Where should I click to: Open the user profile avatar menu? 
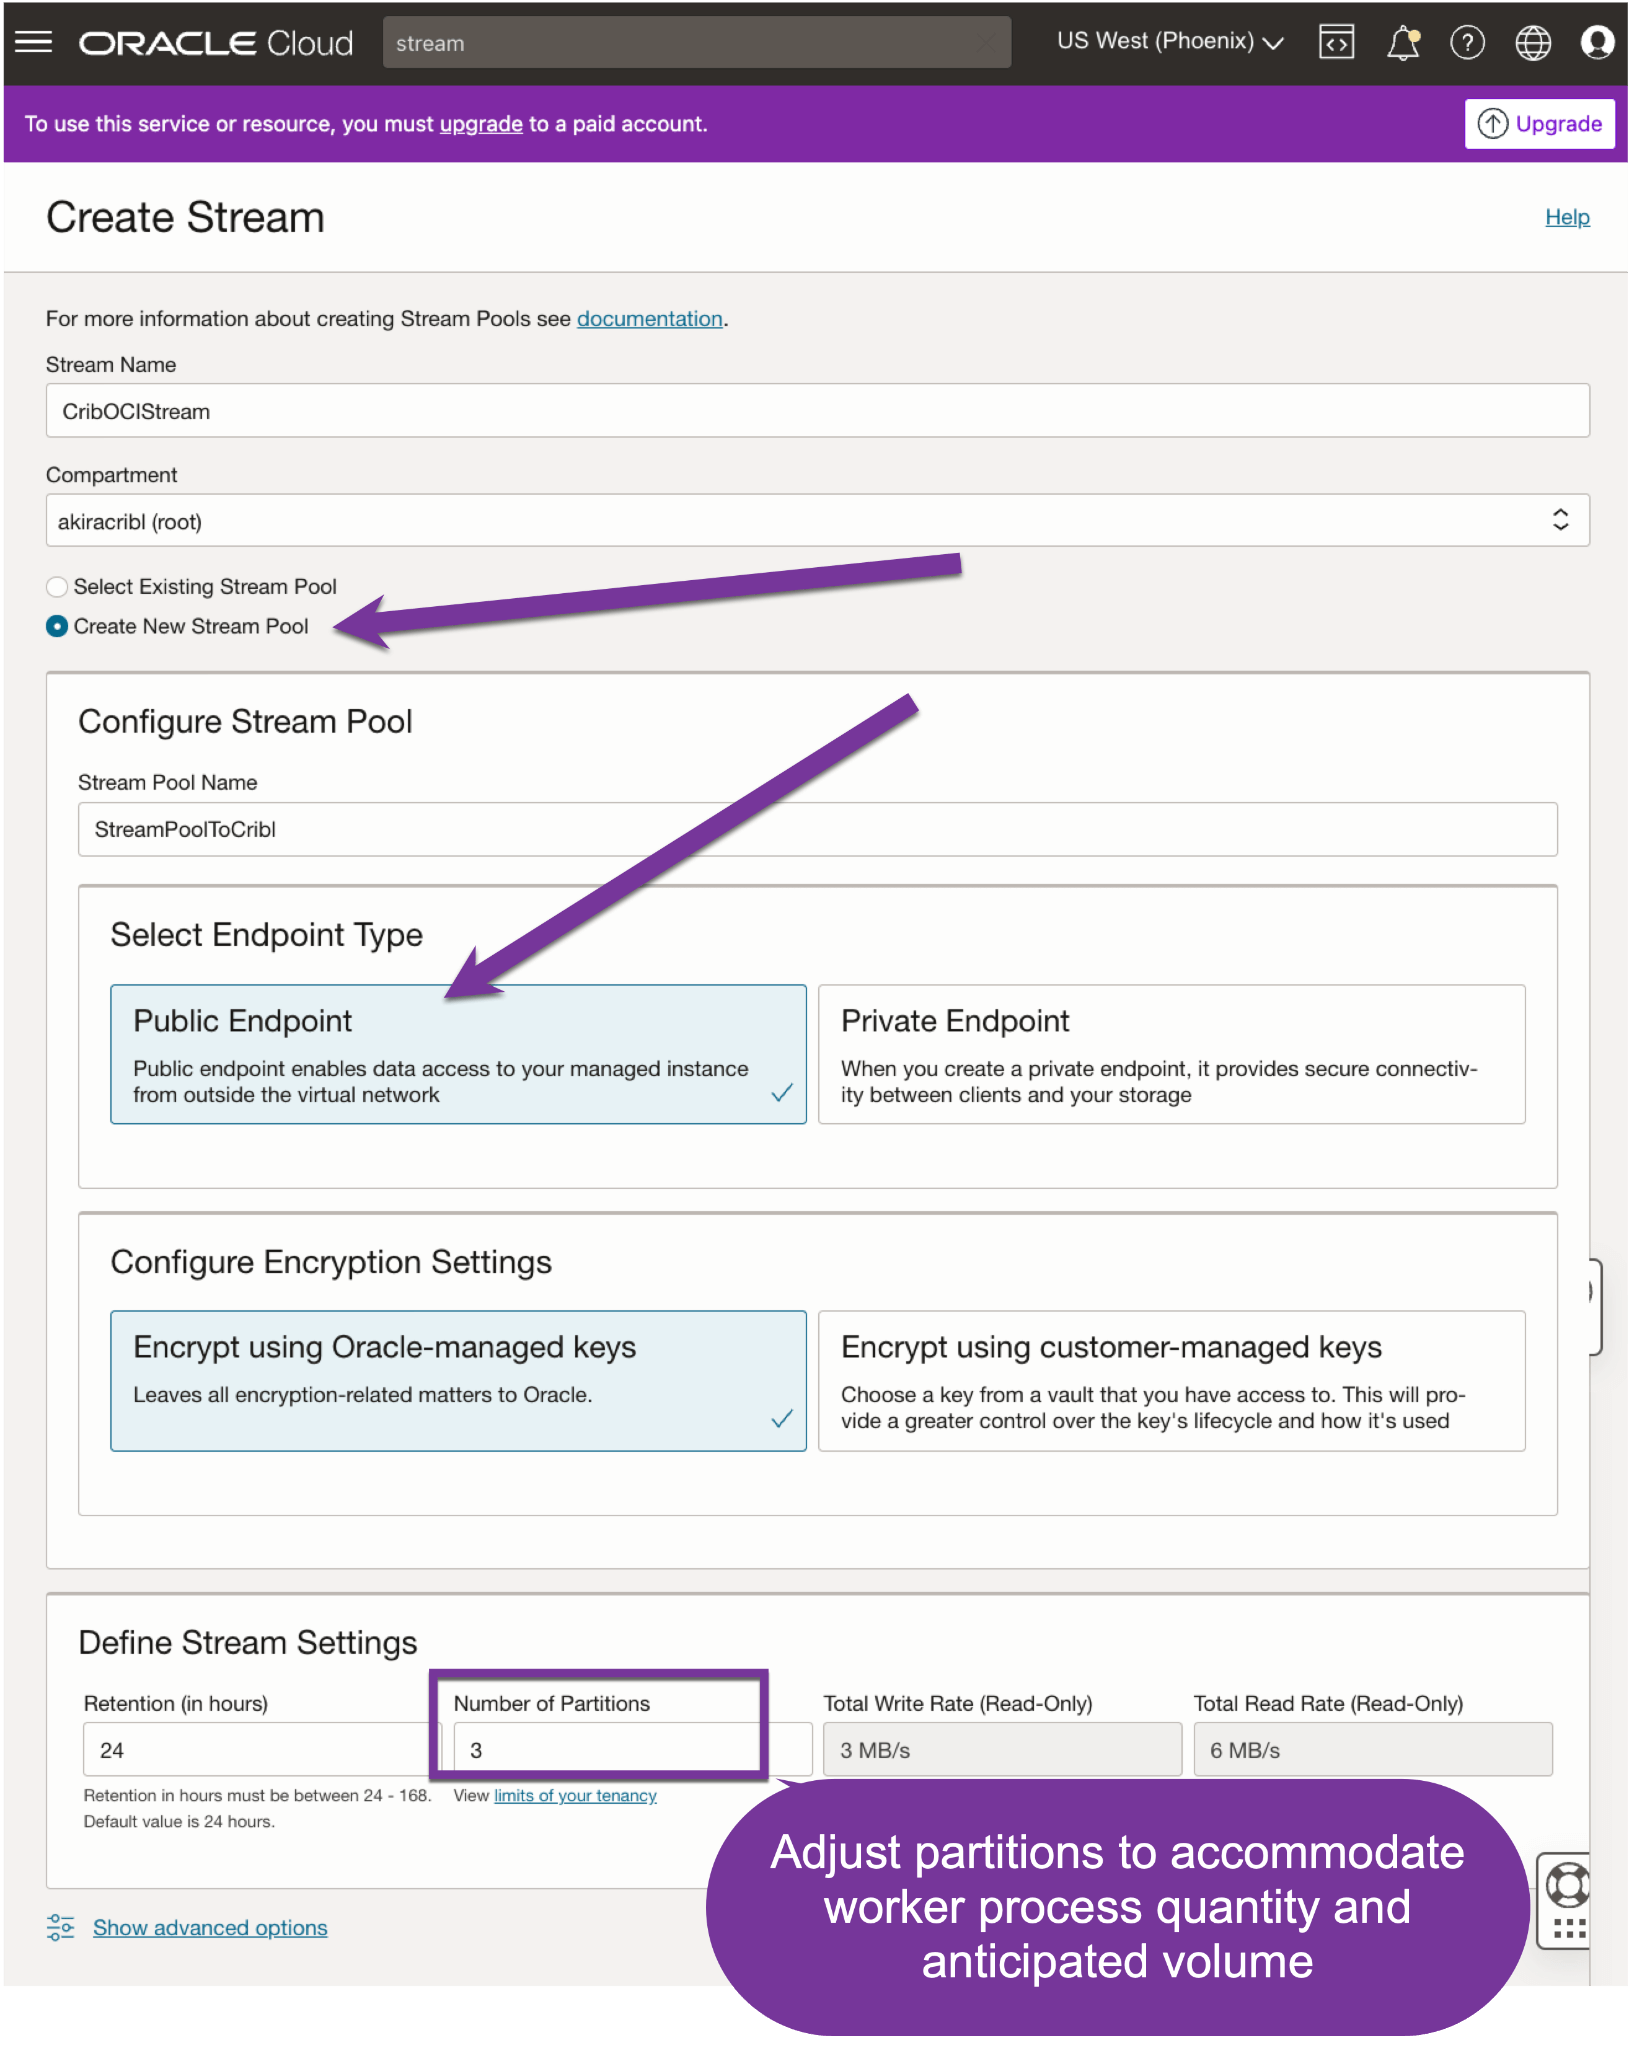(1596, 43)
